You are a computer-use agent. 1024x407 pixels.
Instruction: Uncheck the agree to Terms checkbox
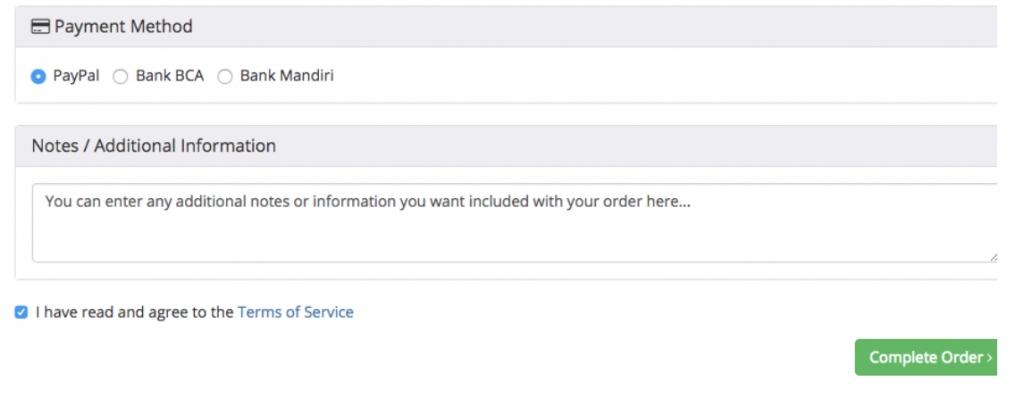22,312
